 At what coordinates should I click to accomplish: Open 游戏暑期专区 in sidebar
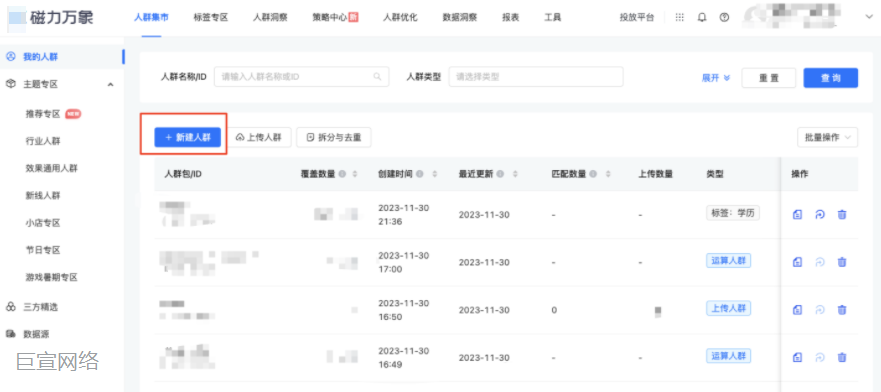(52, 277)
